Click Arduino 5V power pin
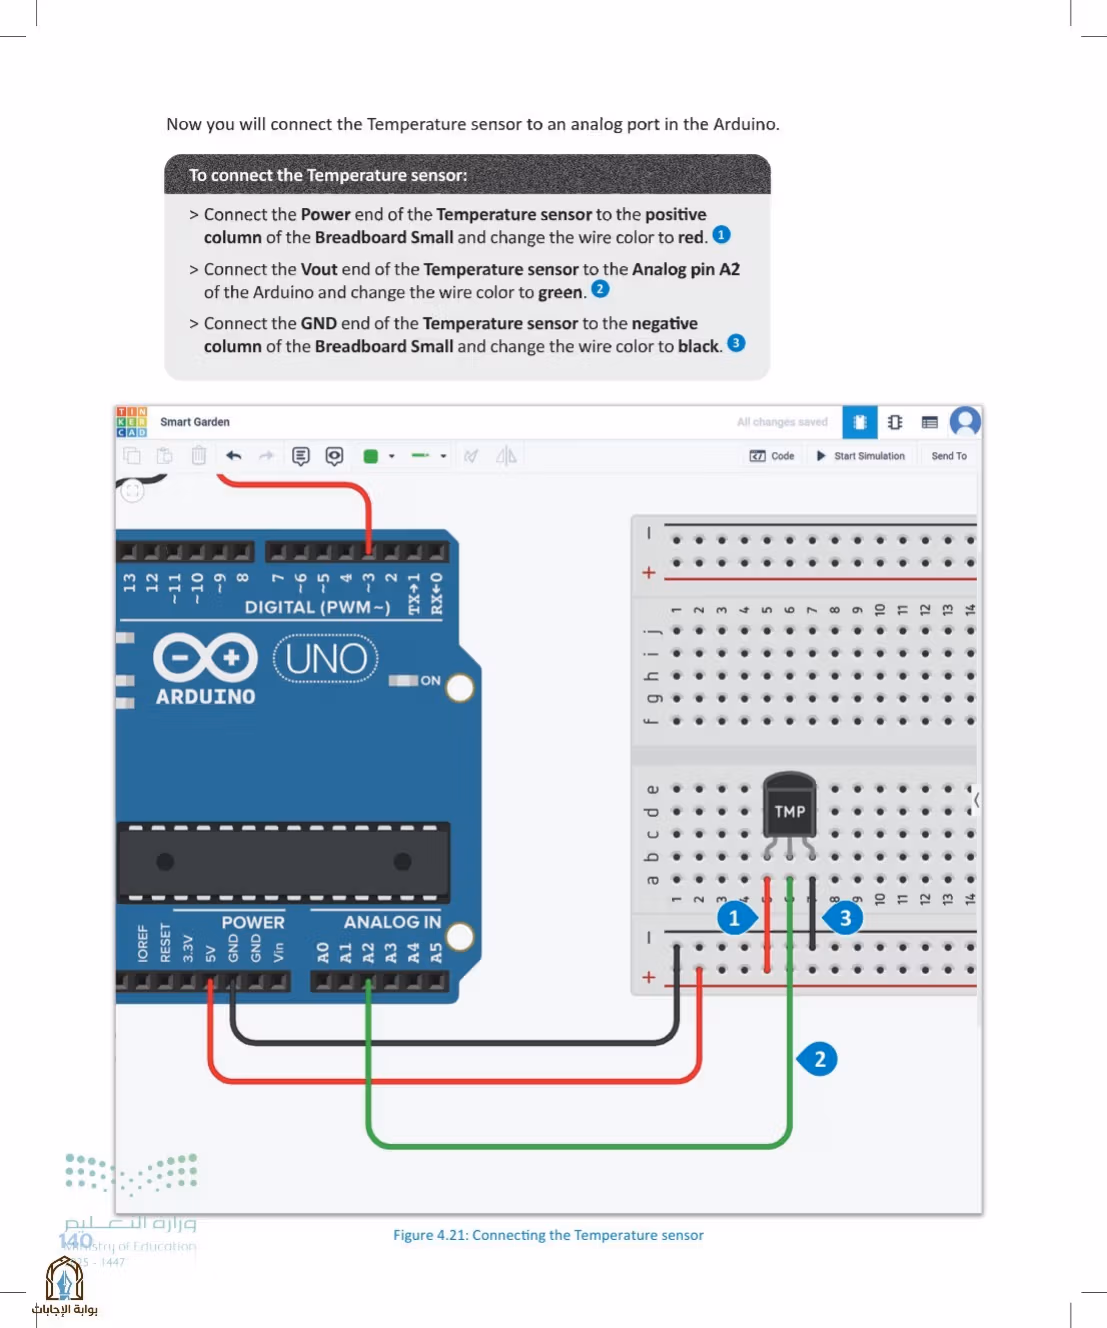Screen dimensions: 1107x1328 [210, 982]
